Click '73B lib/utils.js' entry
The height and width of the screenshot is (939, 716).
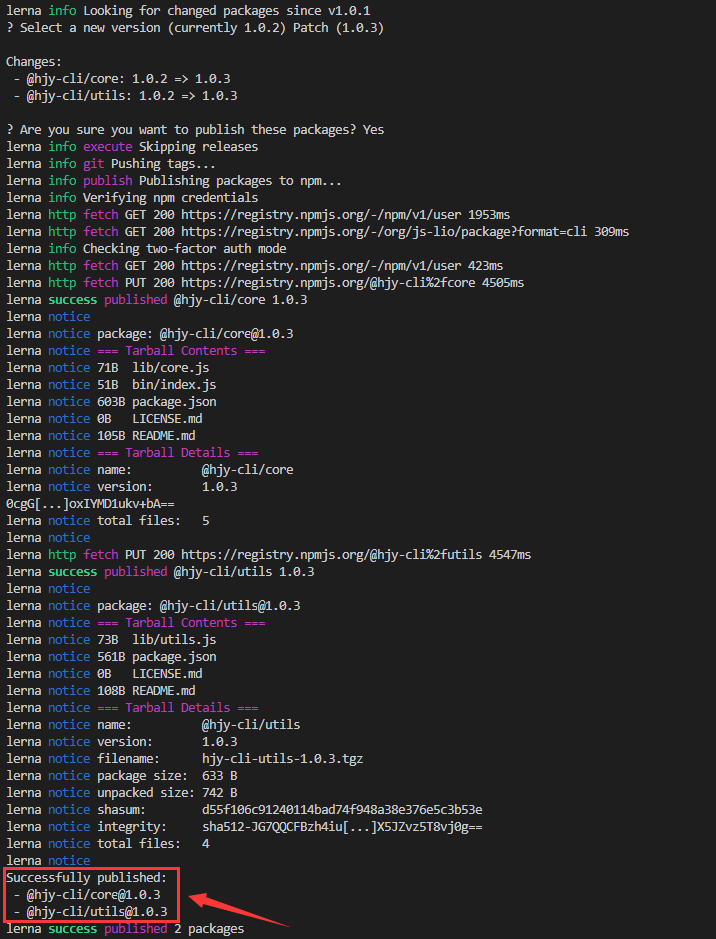tap(157, 640)
